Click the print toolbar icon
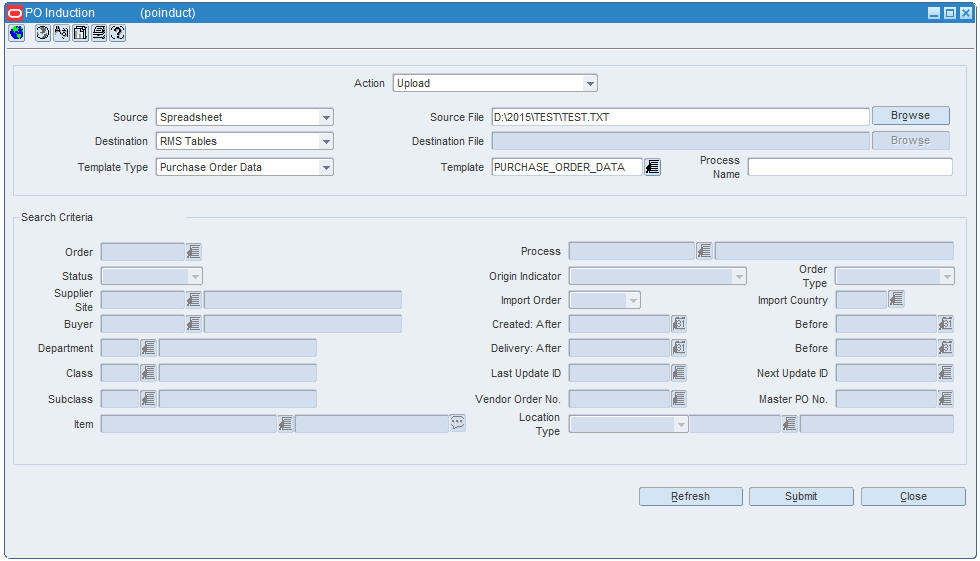Screen dimensions: 980x561 pos(99,33)
